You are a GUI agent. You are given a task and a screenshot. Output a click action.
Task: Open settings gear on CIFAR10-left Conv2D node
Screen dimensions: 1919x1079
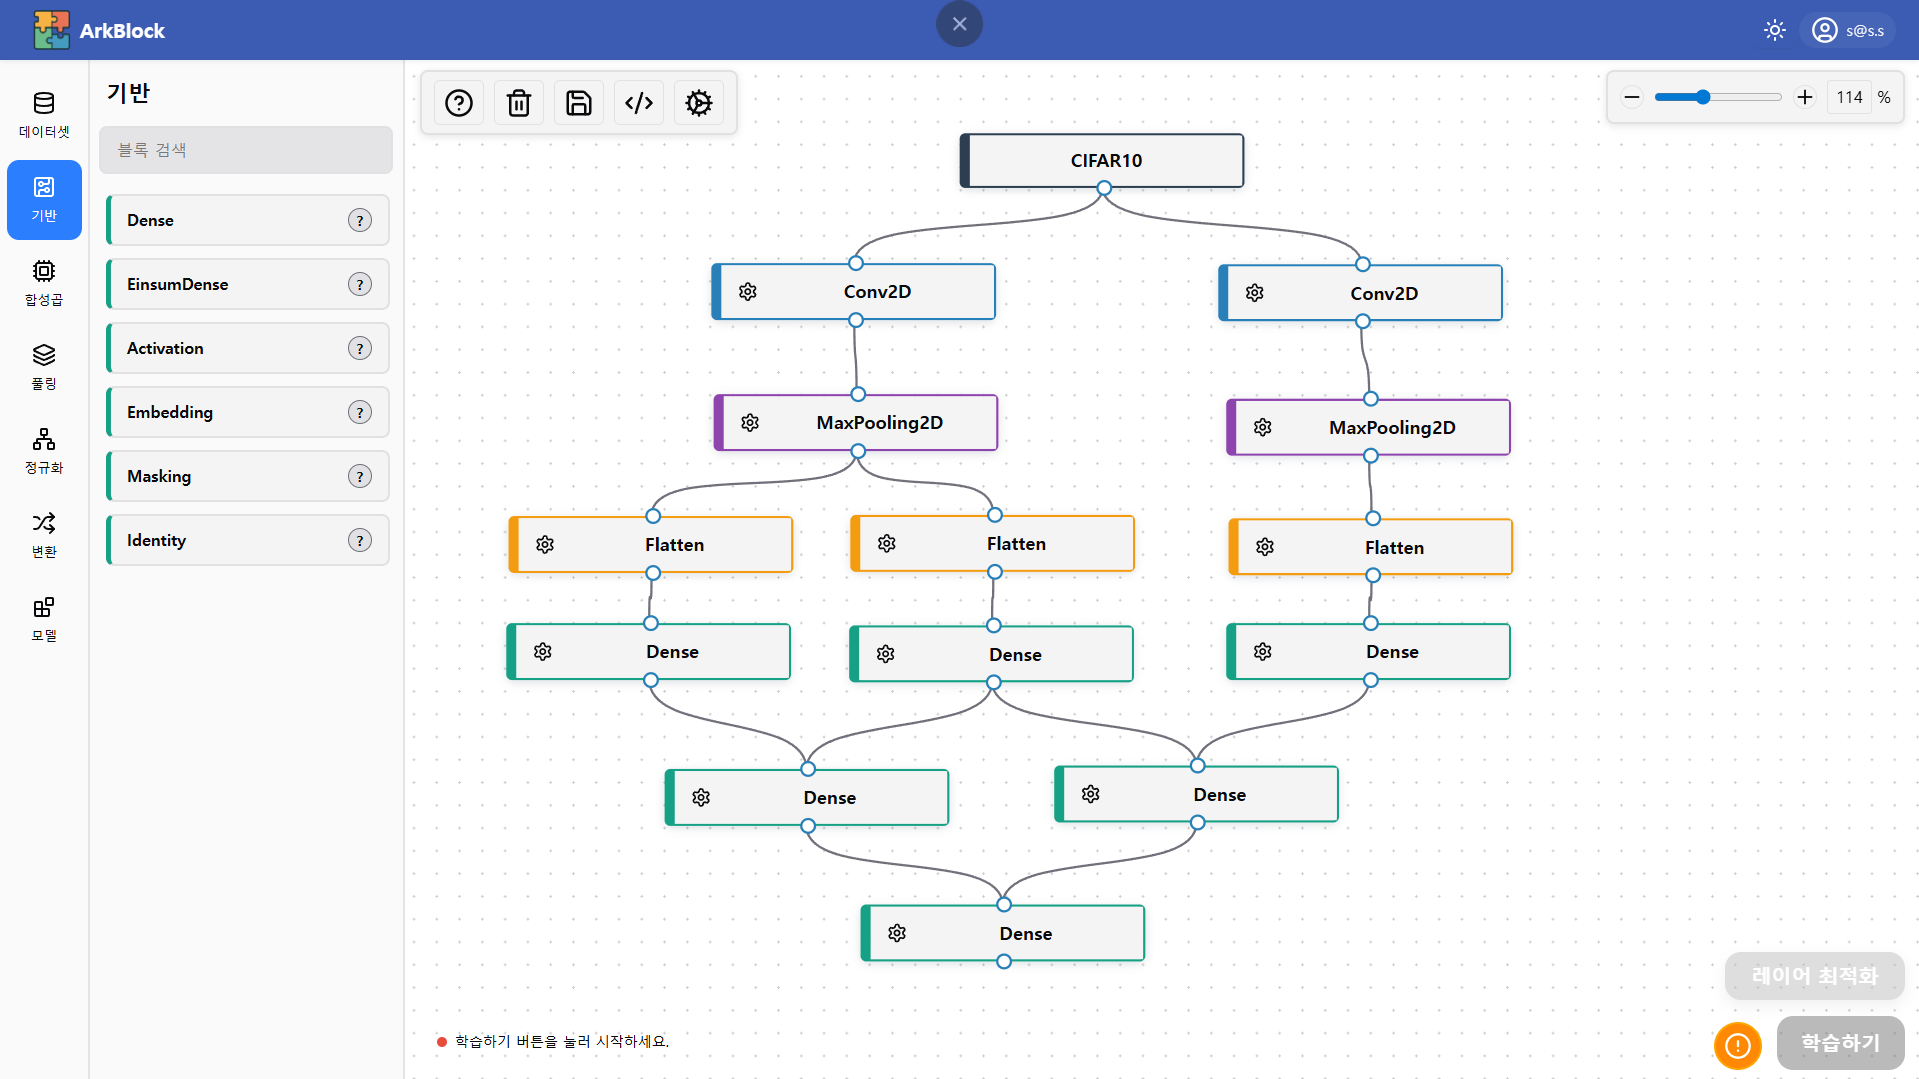pyautogui.click(x=748, y=292)
